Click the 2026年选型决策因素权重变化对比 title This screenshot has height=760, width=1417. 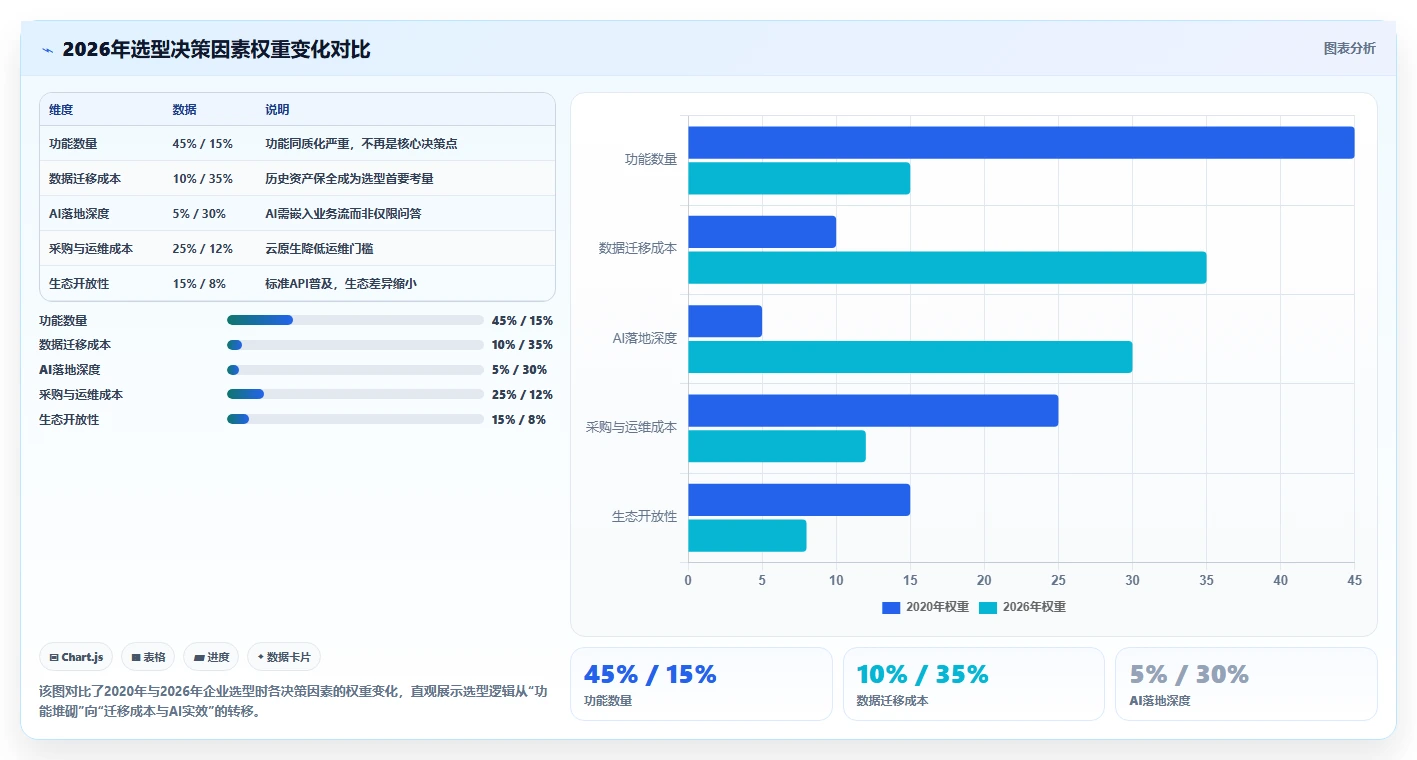pos(216,50)
